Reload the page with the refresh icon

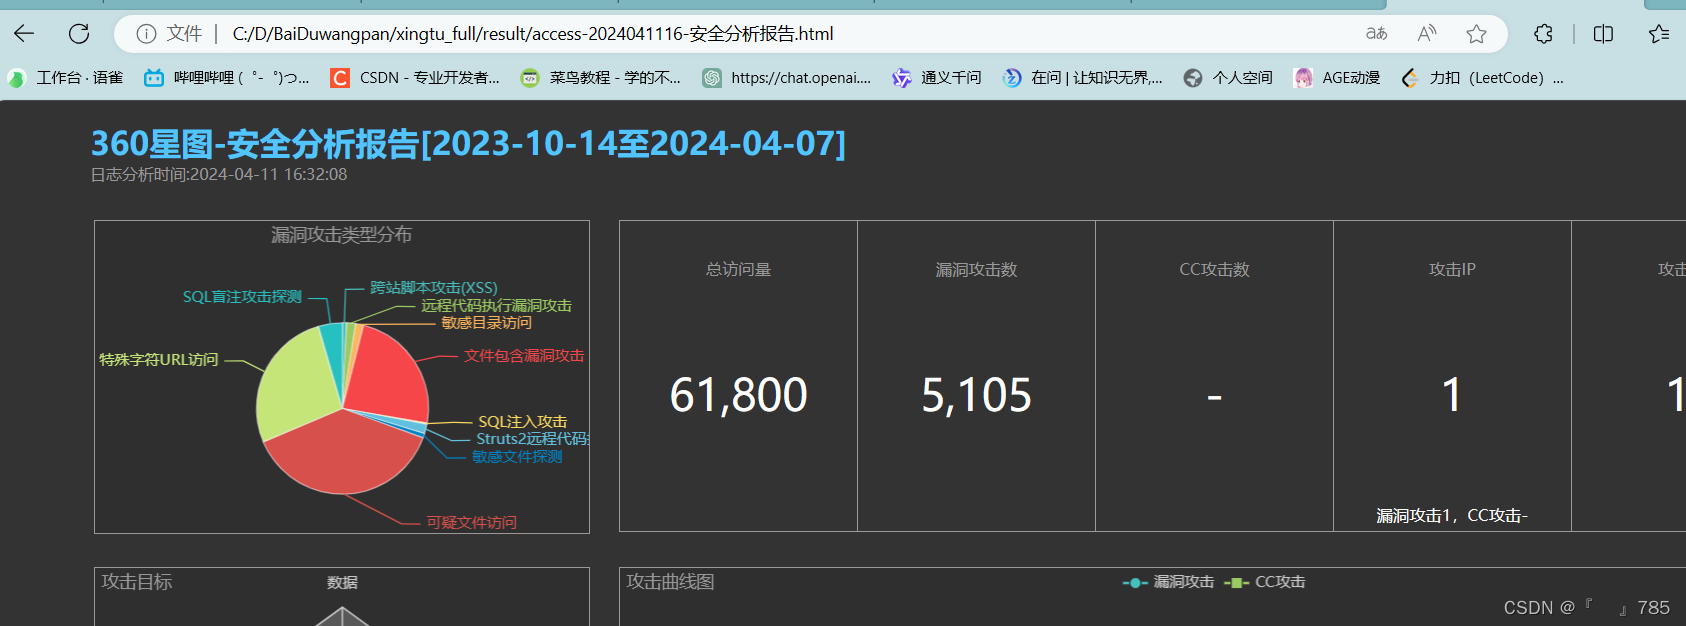coord(79,34)
